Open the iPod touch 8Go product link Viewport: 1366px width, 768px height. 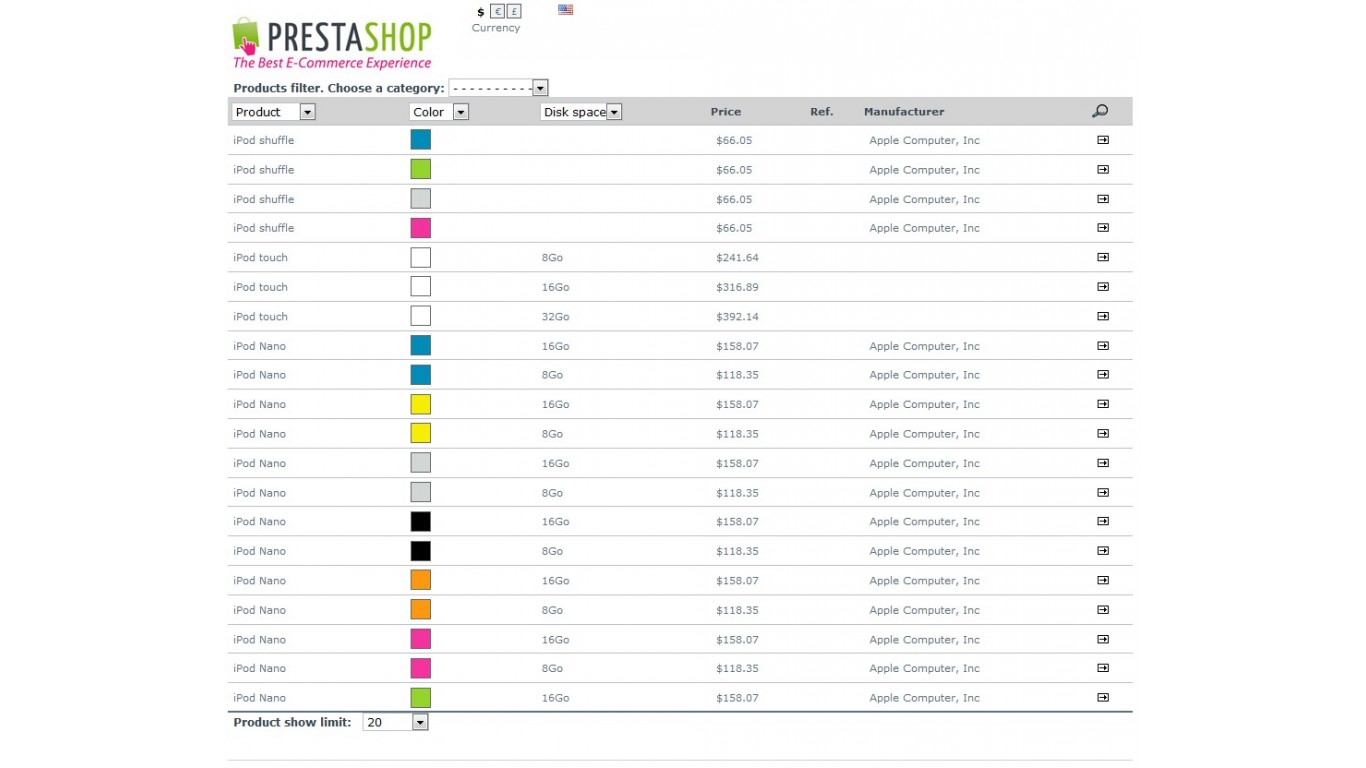click(260, 257)
